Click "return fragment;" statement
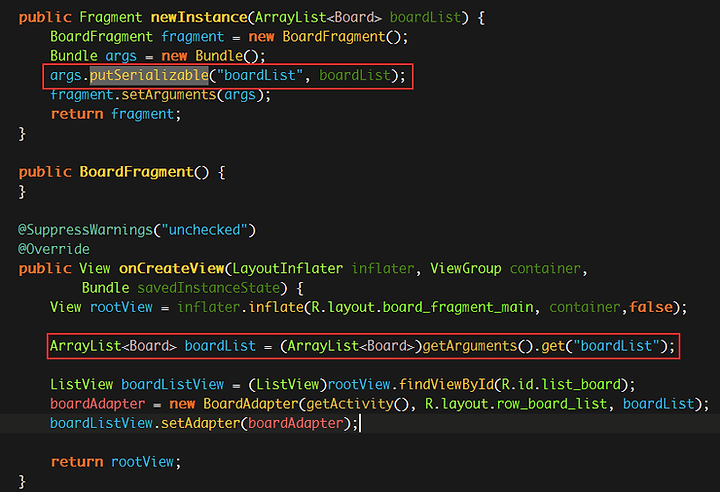This screenshot has height=492, width=720. [116, 114]
